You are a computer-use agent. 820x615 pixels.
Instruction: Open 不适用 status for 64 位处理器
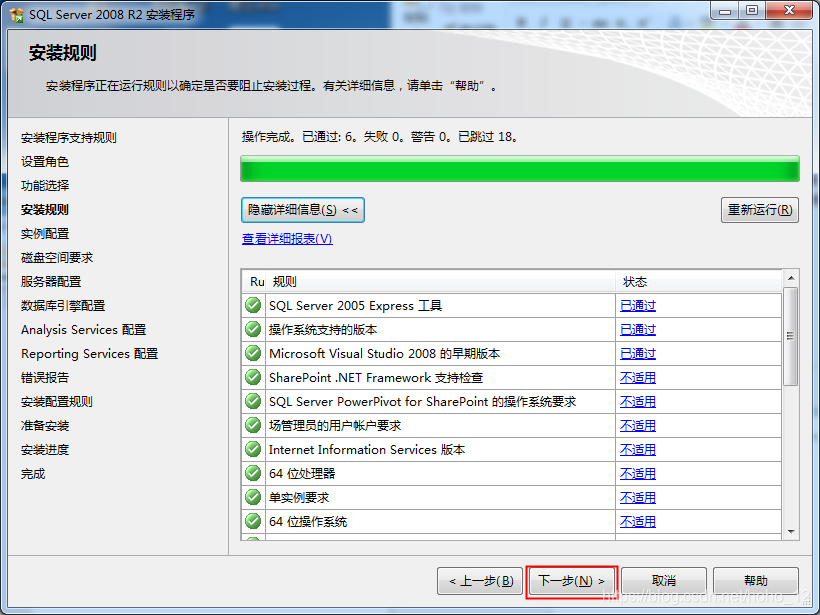click(x=637, y=474)
